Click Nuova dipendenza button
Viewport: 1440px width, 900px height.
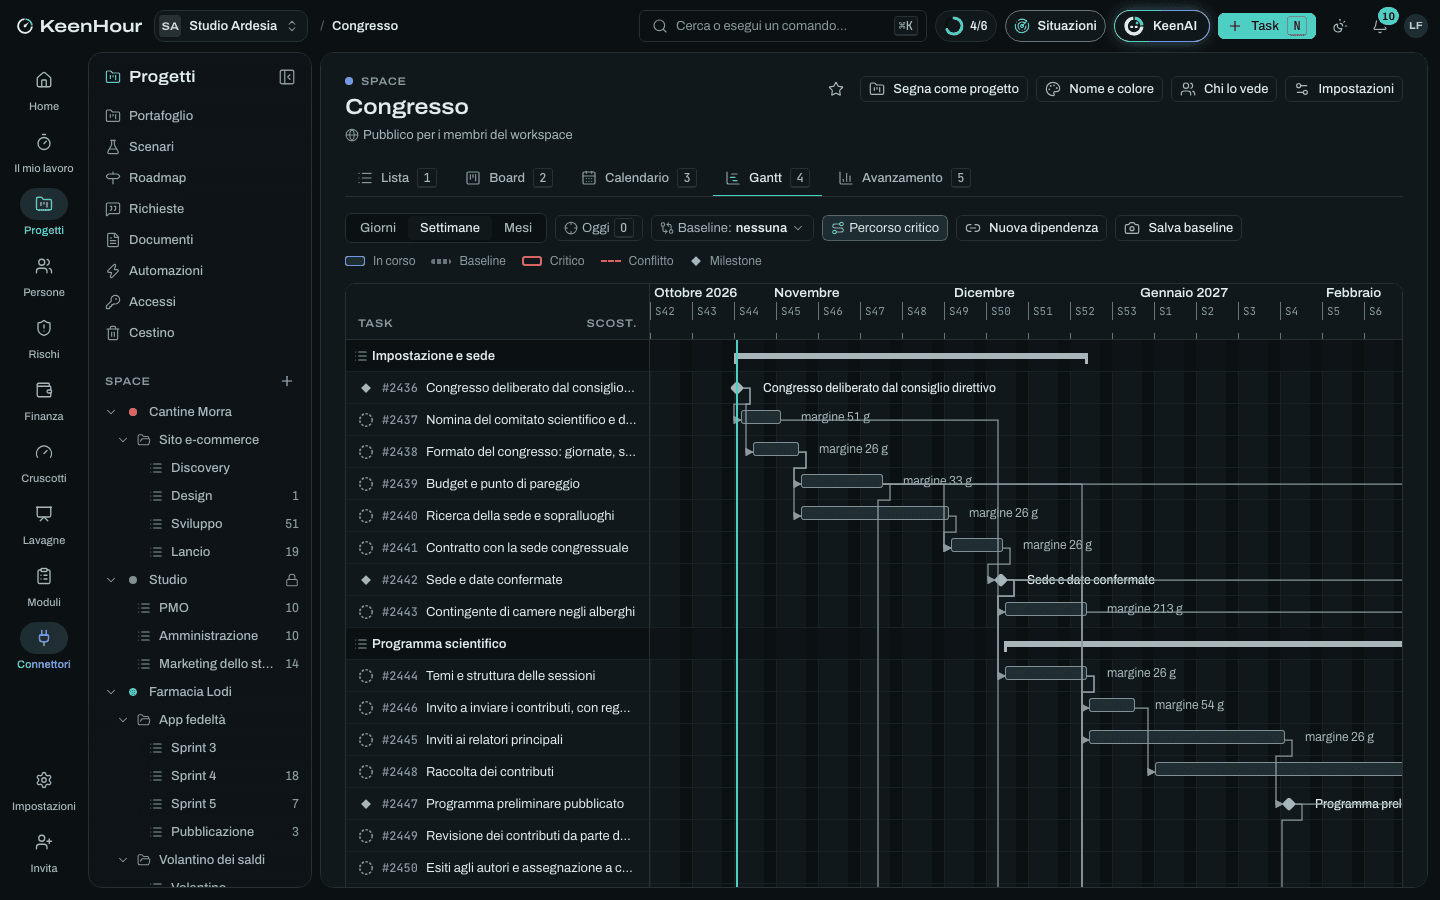click(1032, 228)
